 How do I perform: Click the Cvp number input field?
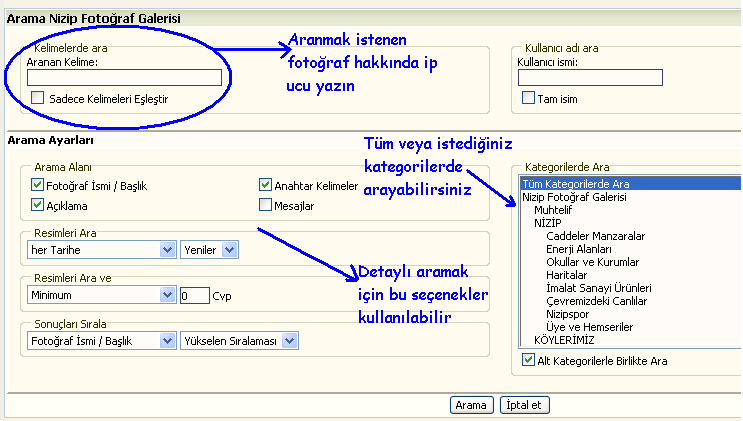[194, 296]
